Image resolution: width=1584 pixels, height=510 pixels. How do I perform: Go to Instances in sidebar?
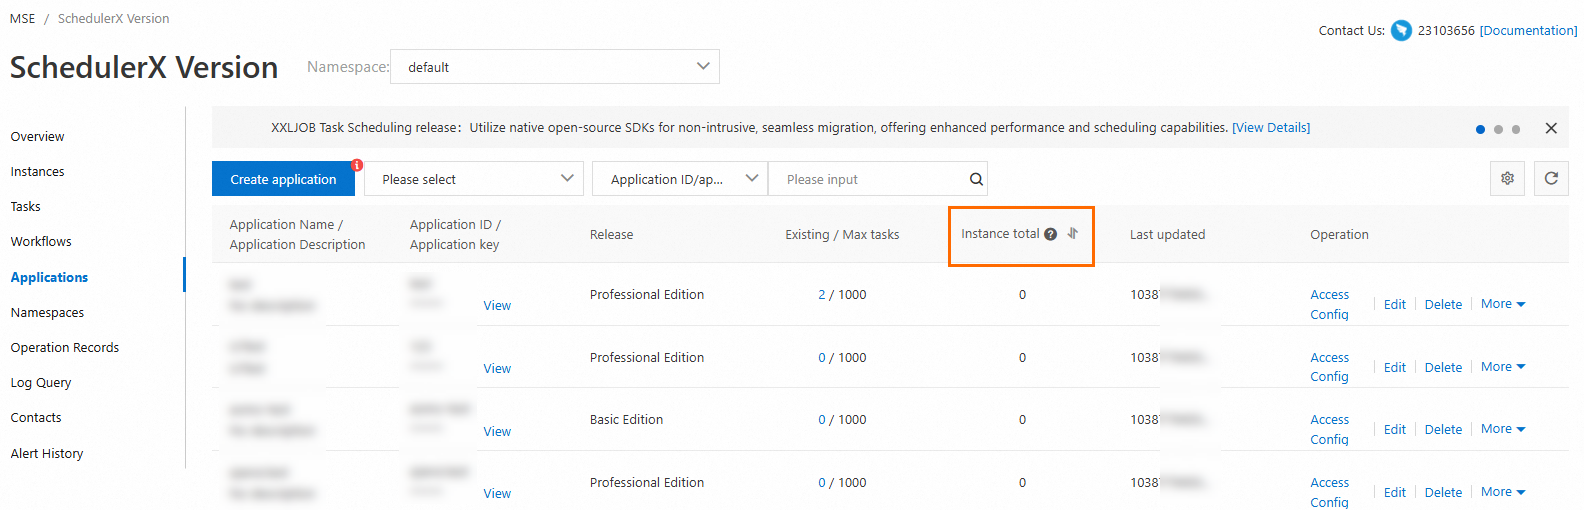coord(38,172)
